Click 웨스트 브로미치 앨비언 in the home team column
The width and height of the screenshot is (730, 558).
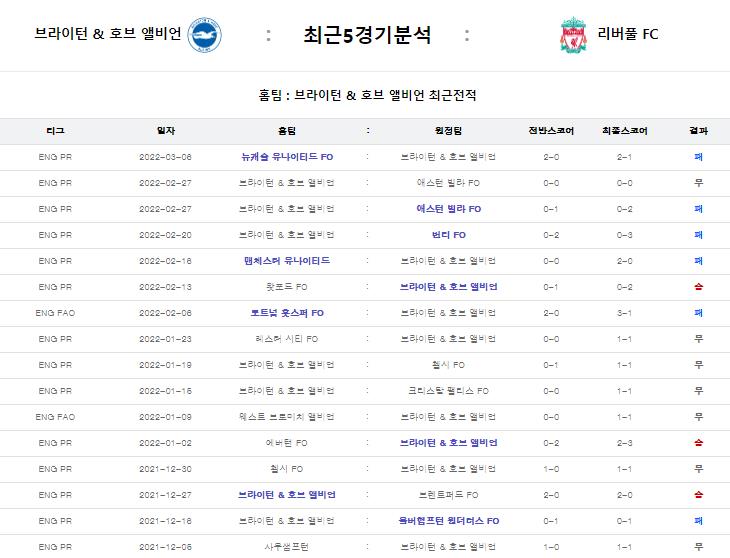286,417
